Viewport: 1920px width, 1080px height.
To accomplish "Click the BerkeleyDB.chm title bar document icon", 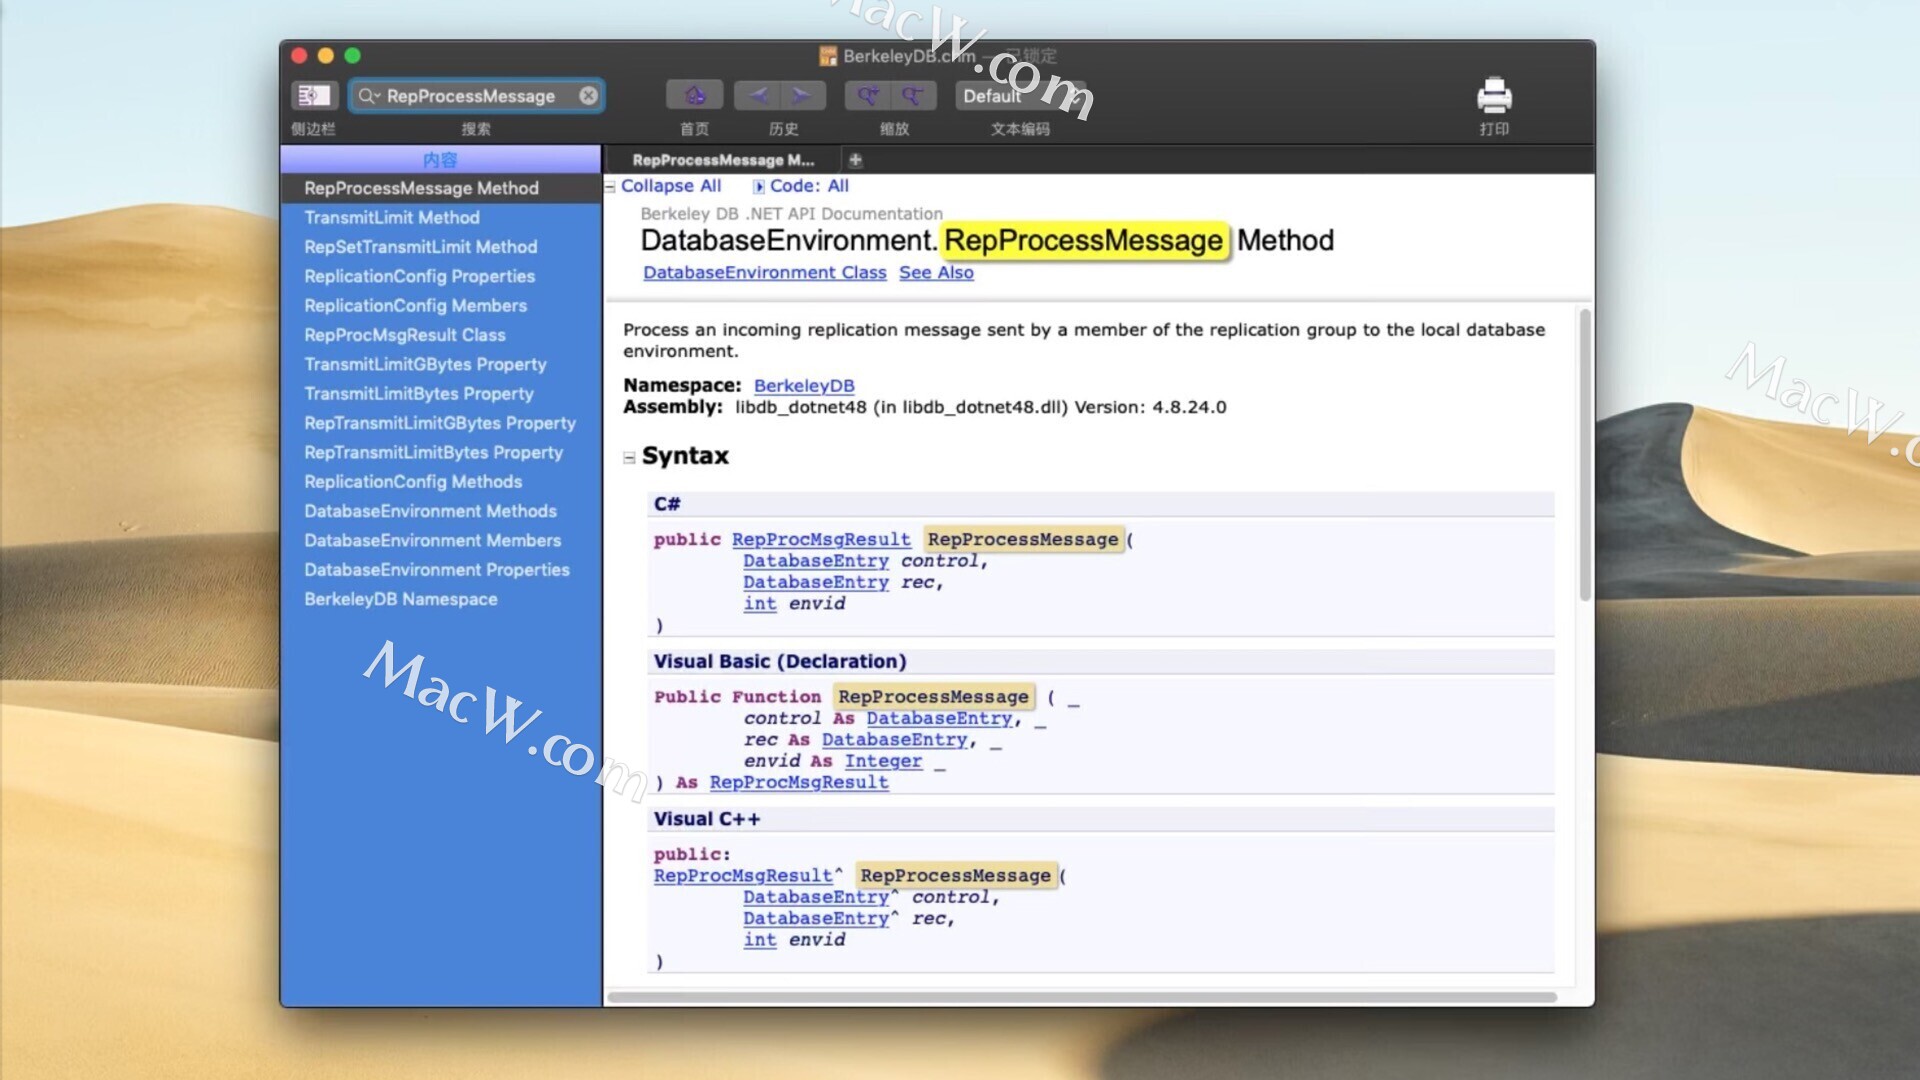I will click(x=828, y=56).
